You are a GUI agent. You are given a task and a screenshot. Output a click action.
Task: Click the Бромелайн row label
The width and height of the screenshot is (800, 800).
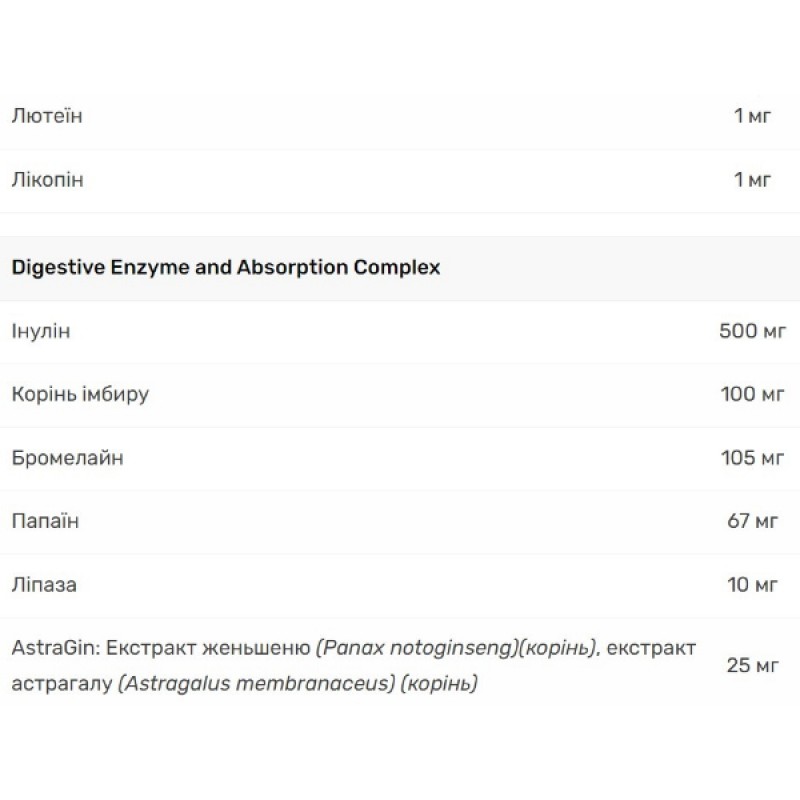pyautogui.click(x=67, y=458)
